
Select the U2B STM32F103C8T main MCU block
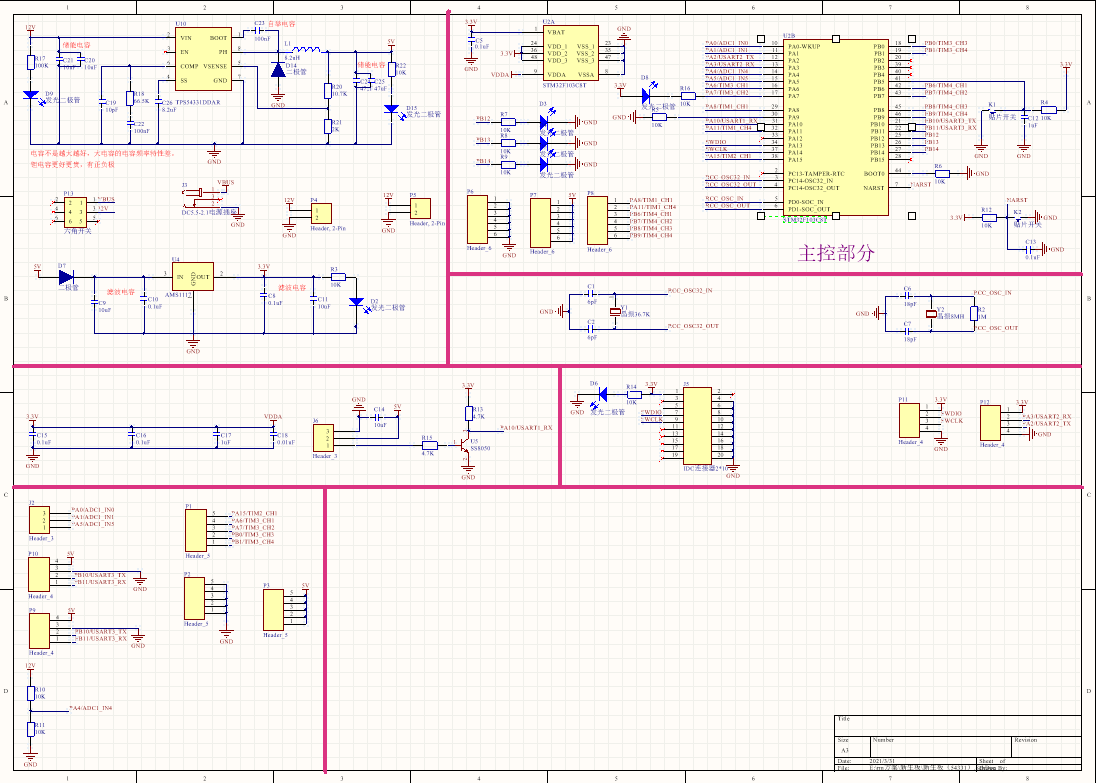point(836,127)
